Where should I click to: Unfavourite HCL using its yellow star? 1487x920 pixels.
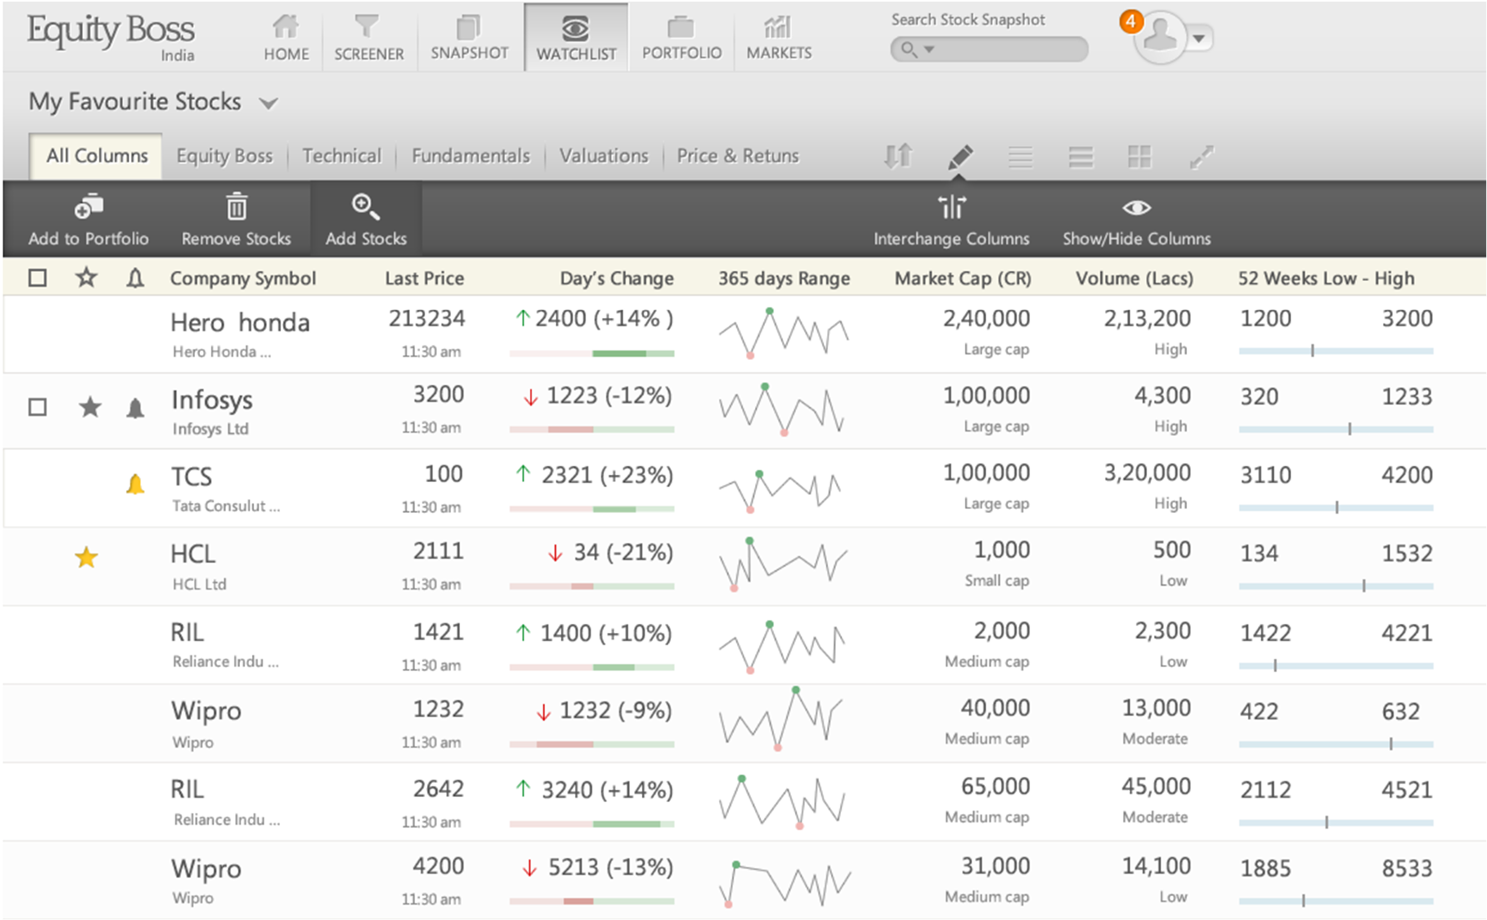pos(87,557)
